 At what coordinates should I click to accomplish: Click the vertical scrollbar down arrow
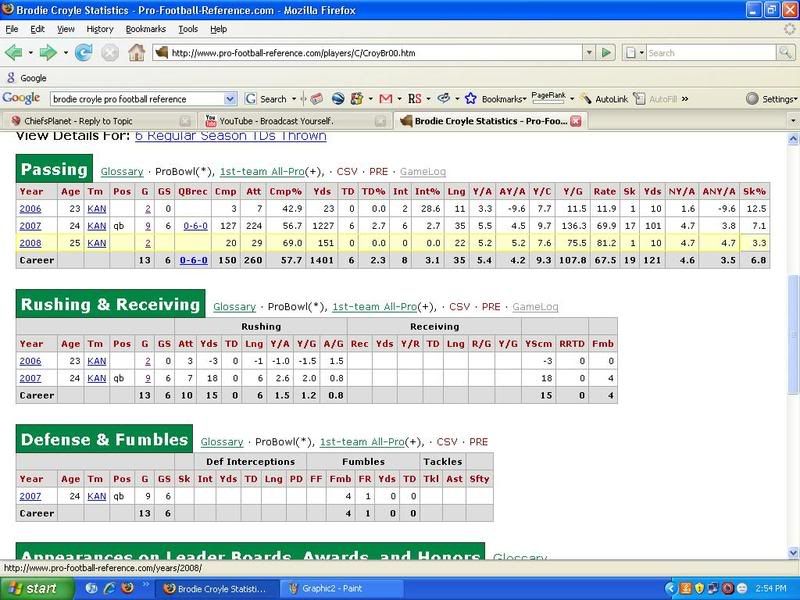pyautogui.click(x=793, y=553)
